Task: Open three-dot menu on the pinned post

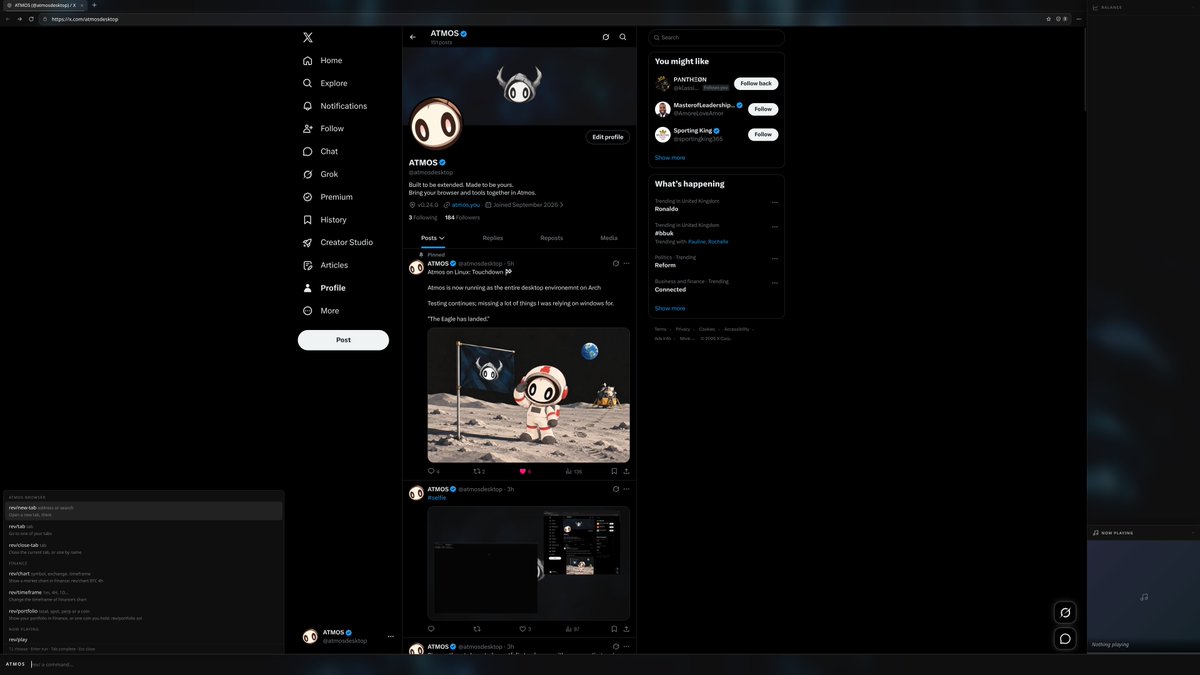Action: (x=627, y=263)
